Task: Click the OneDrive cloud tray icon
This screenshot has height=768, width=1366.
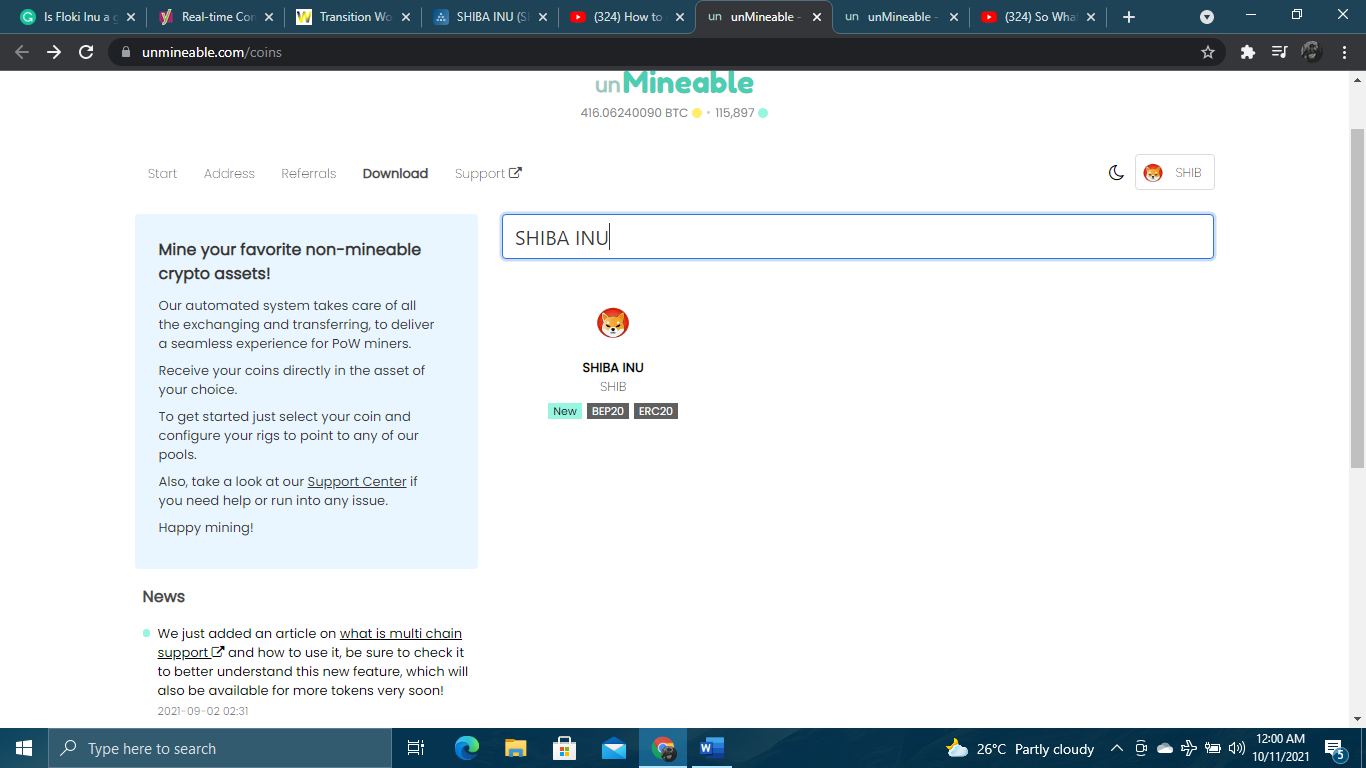Action: click(1165, 748)
